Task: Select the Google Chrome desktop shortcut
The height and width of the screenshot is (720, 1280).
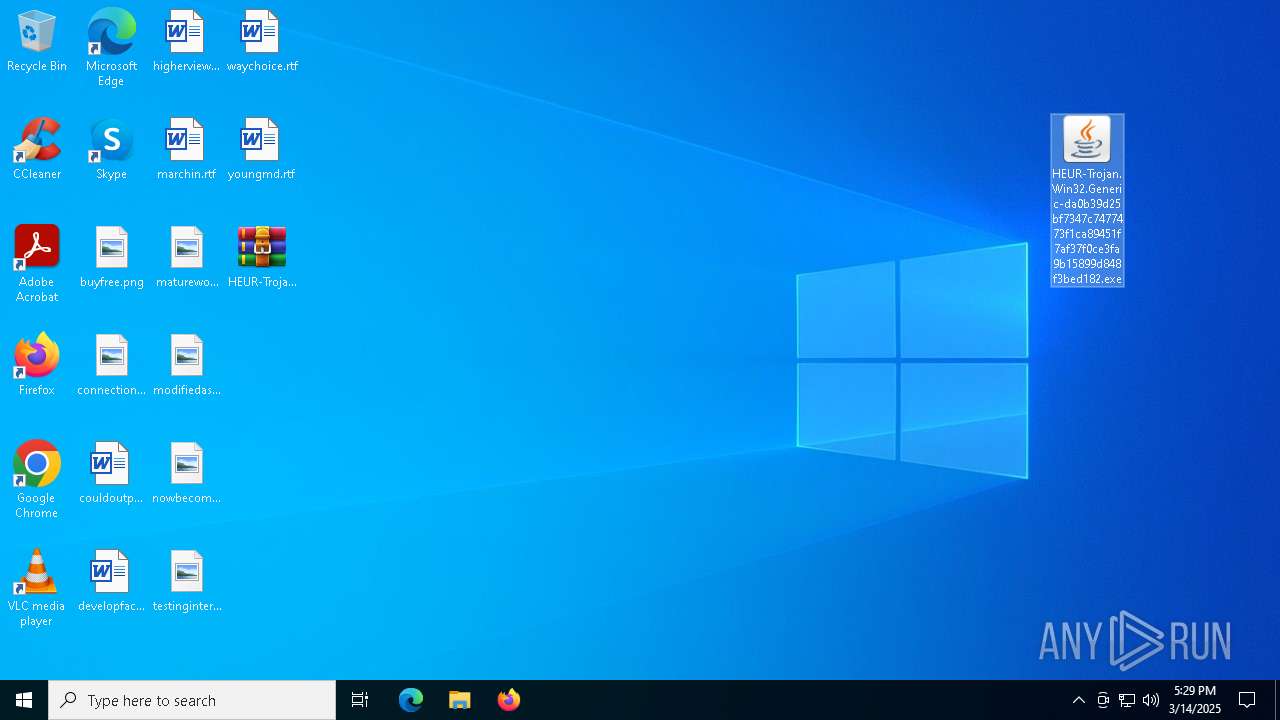Action: click(x=37, y=480)
